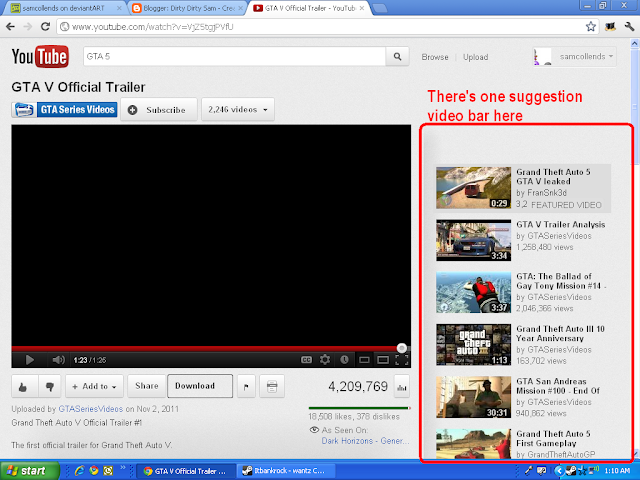
Task: Click Chrome back arrow
Action: 11,27
